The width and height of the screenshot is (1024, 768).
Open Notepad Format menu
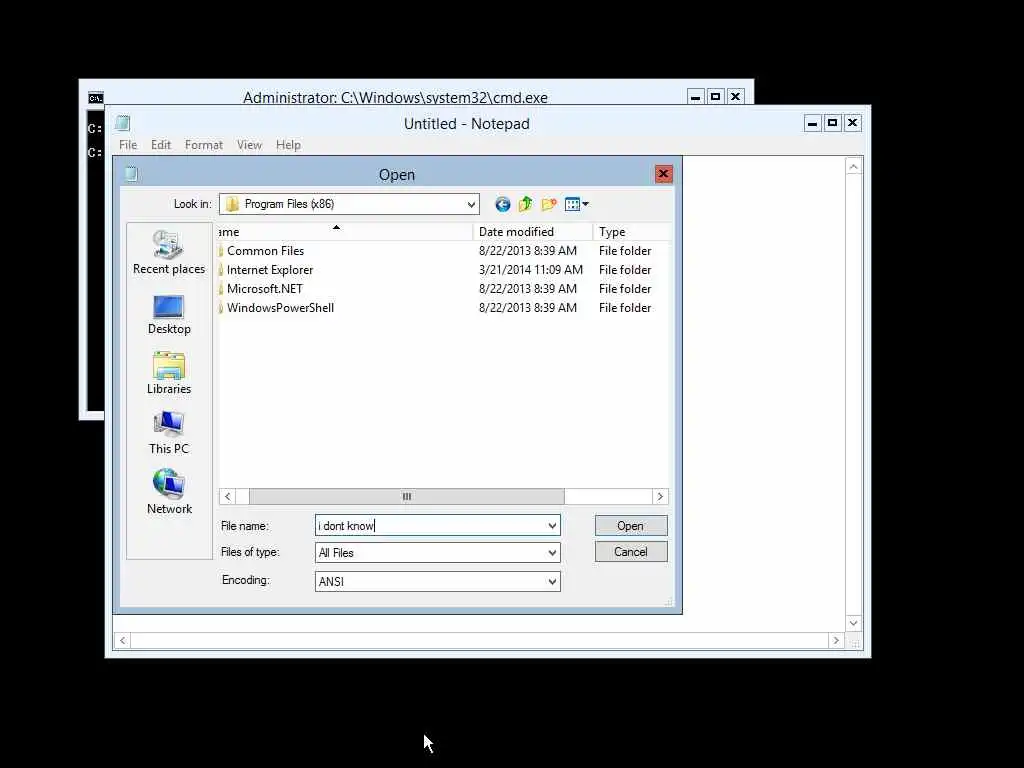click(x=204, y=145)
